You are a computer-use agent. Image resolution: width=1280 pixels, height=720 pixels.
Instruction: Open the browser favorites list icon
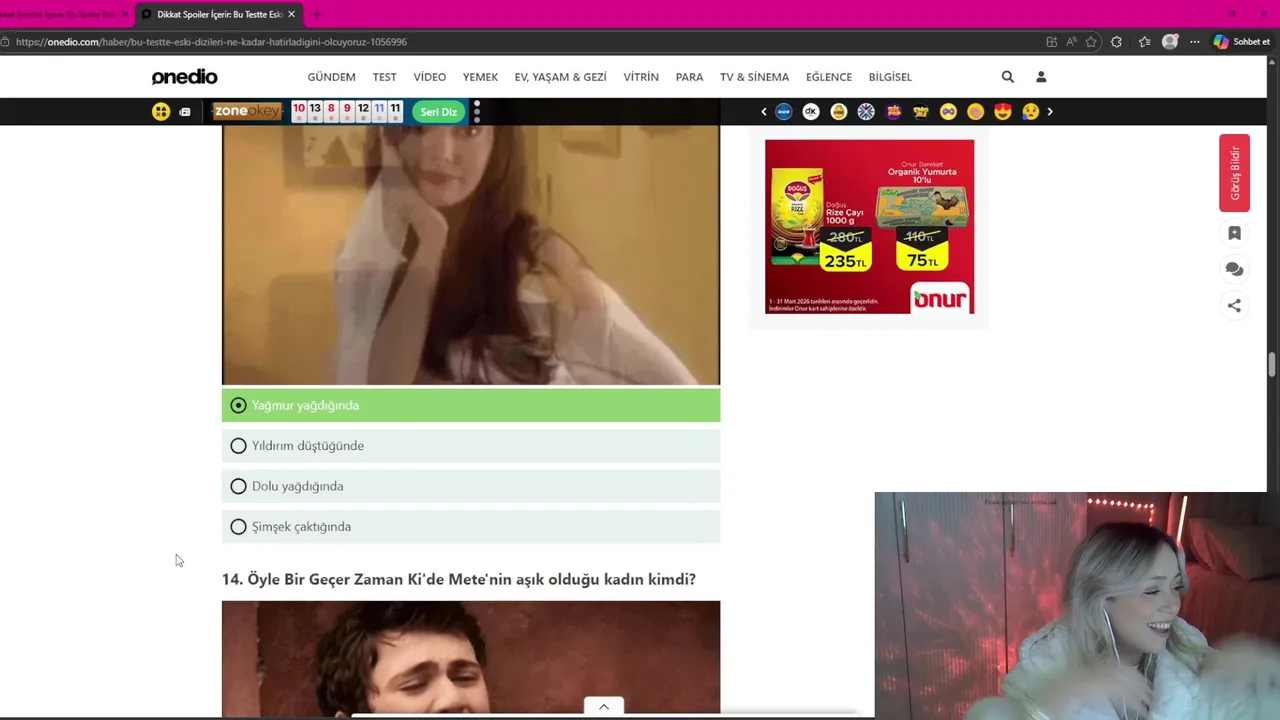pyautogui.click(x=1144, y=42)
